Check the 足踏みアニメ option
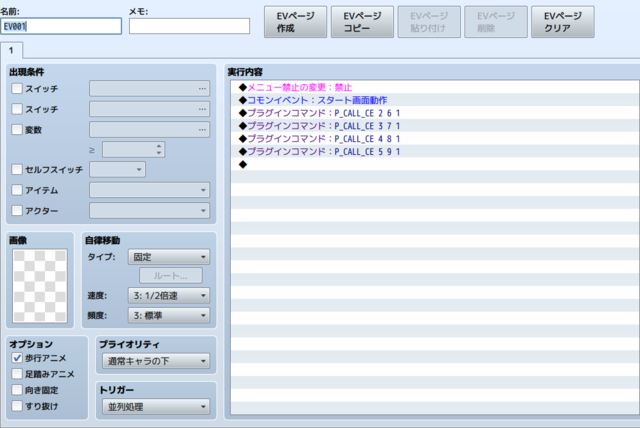 click(17, 374)
